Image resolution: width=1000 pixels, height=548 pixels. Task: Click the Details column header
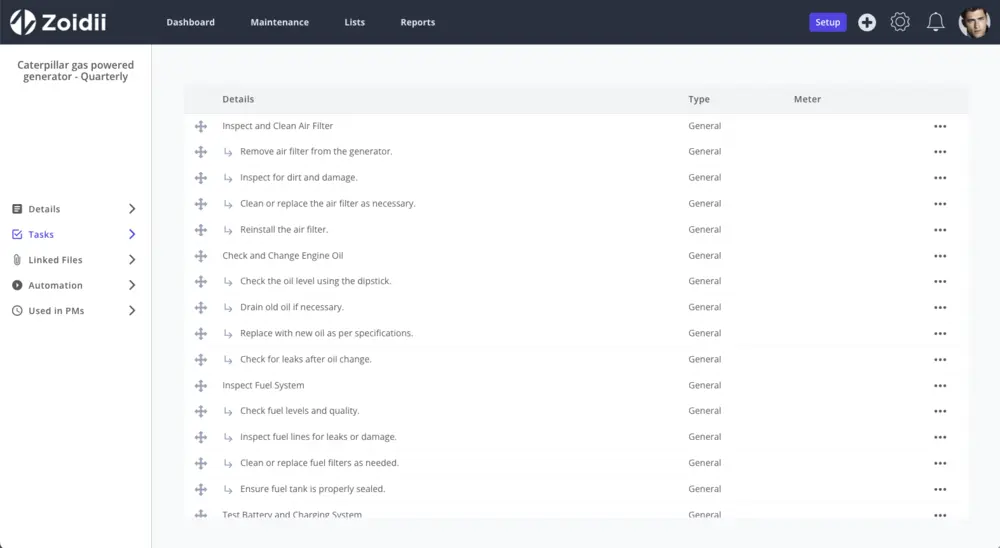click(238, 99)
